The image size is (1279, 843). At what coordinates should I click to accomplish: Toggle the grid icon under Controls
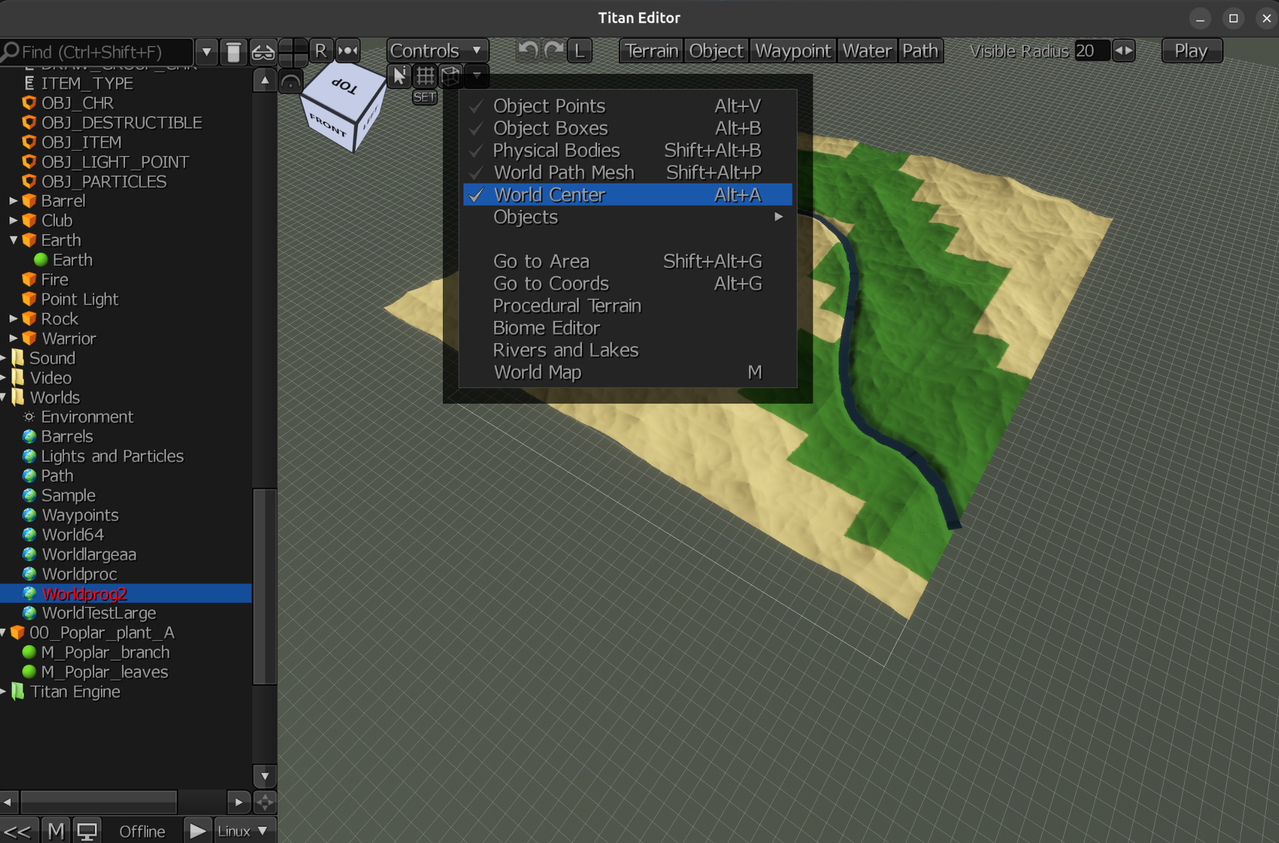click(x=425, y=76)
